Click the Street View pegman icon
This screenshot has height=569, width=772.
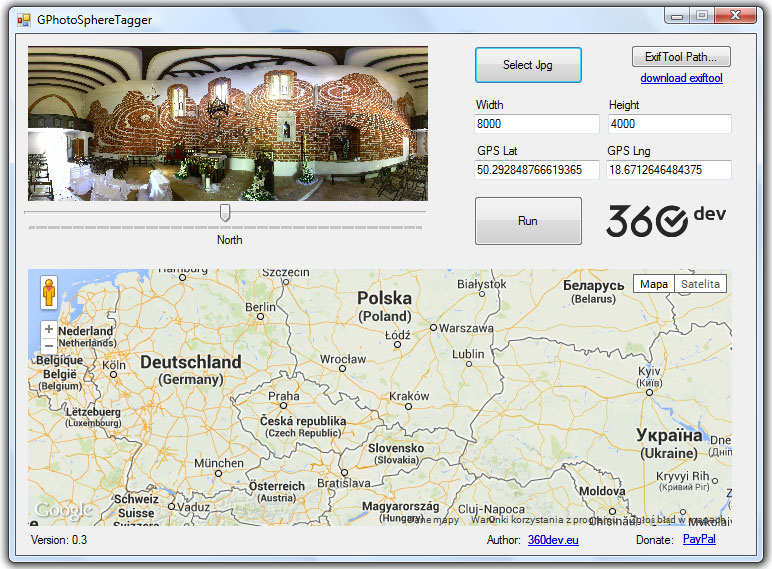click(x=49, y=292)
